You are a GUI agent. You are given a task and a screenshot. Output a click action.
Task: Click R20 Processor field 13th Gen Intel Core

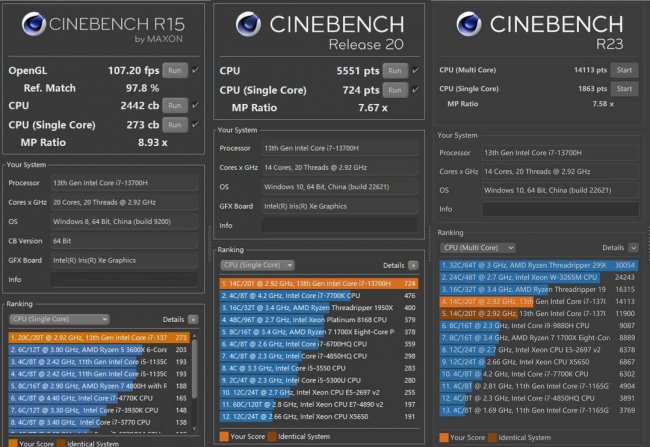click(x=339, y=148)
